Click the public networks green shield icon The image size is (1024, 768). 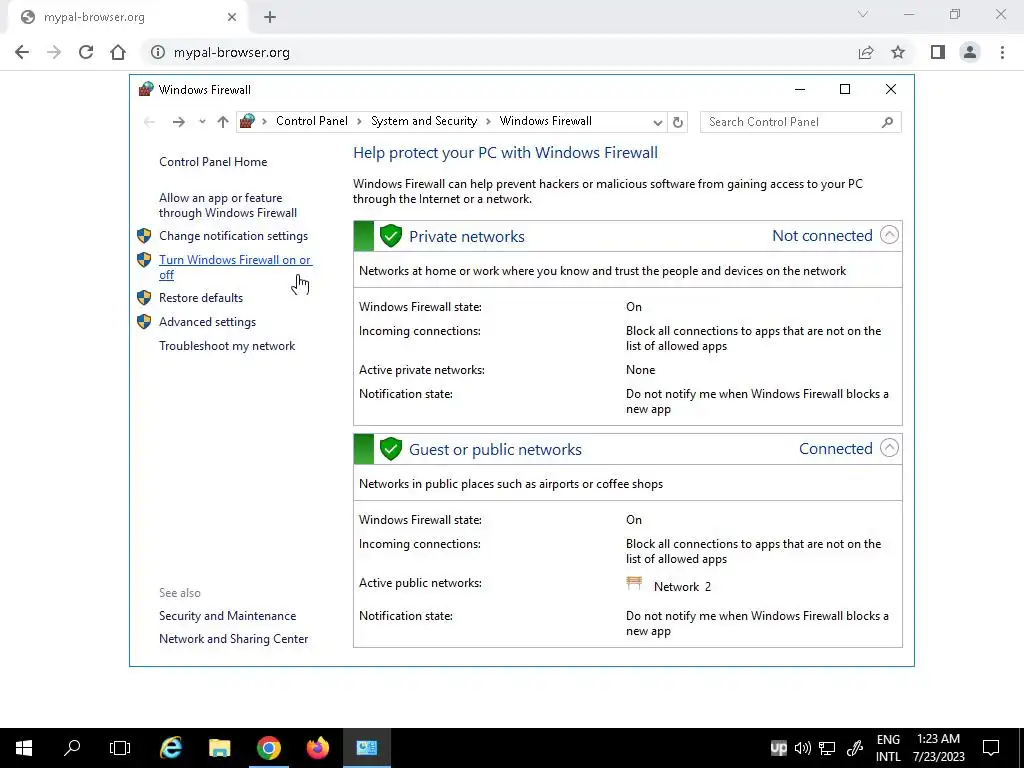click(x=391, y=449)
